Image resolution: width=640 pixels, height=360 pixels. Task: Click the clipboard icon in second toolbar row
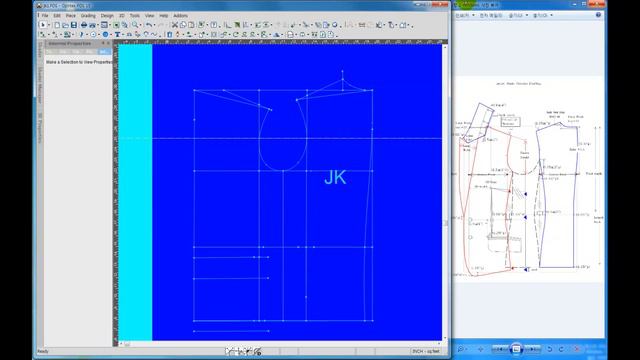coord(170,35)
